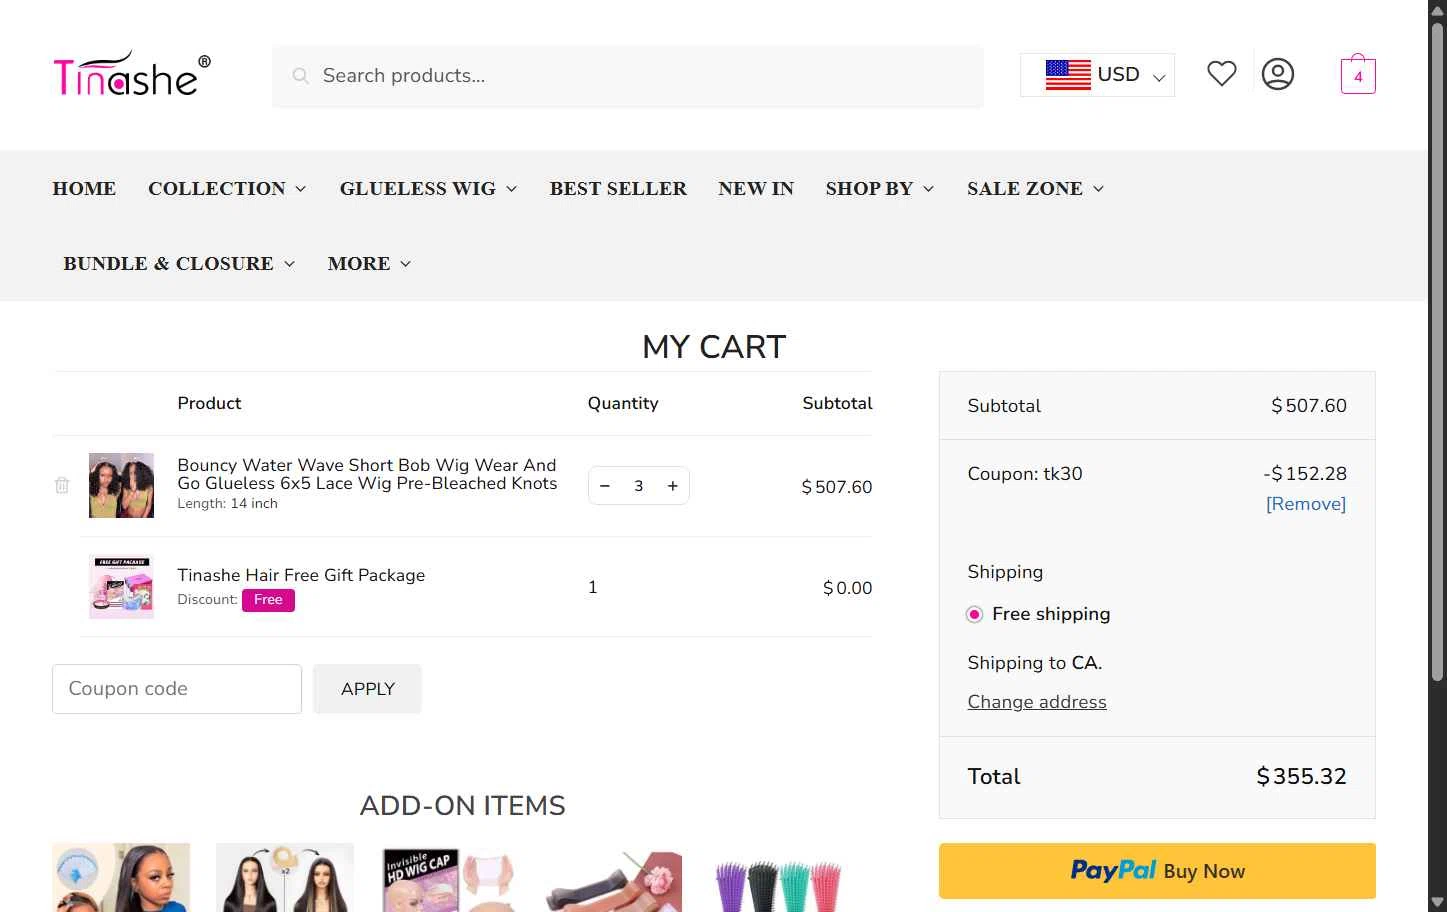
Task: Expand the COLLECTION menu
Action: pyautogui.click(x=227, y=189)
